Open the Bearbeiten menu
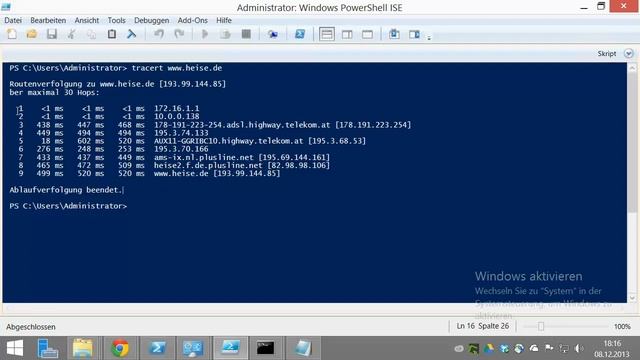The width and height of the screenshot is (640, 360). (48, 20)
